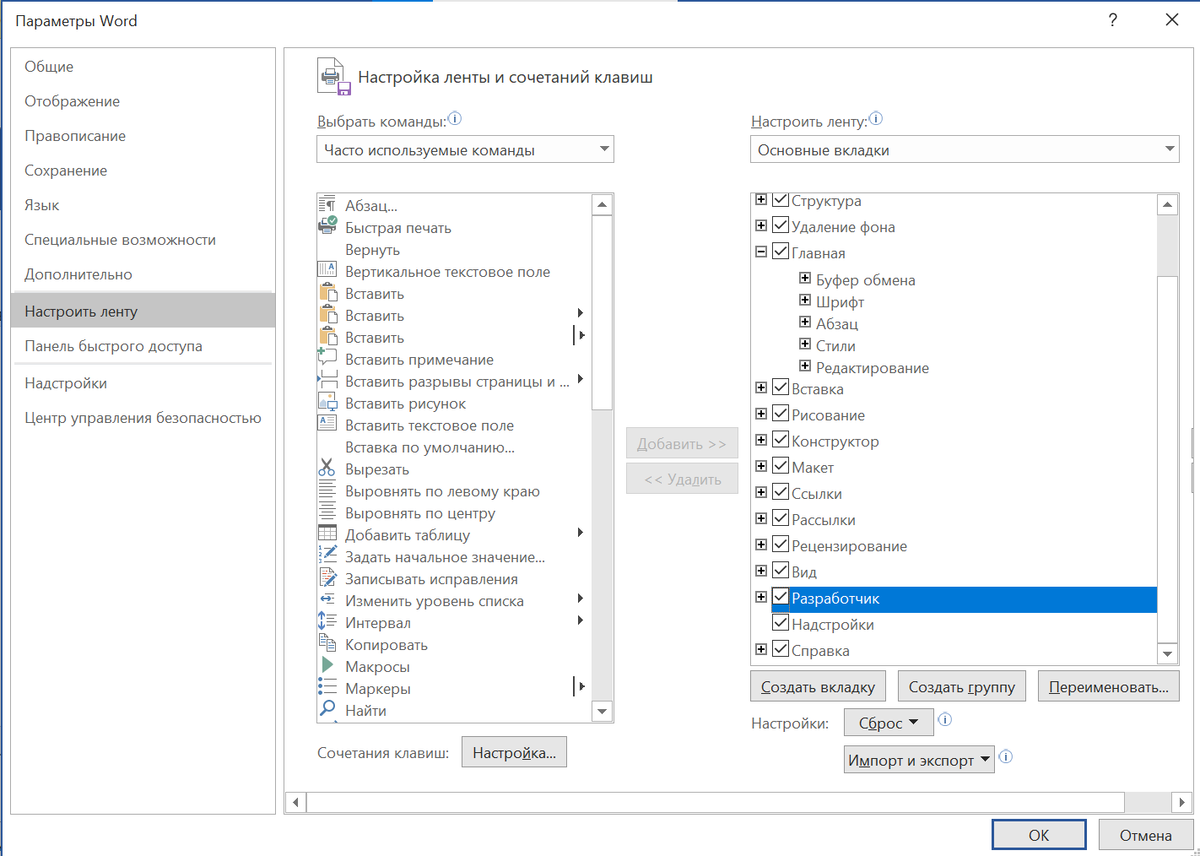This screenshot has height=856, width=1200.
Task: Open the Импорт и экспорт dropdown
Action: 919,759
